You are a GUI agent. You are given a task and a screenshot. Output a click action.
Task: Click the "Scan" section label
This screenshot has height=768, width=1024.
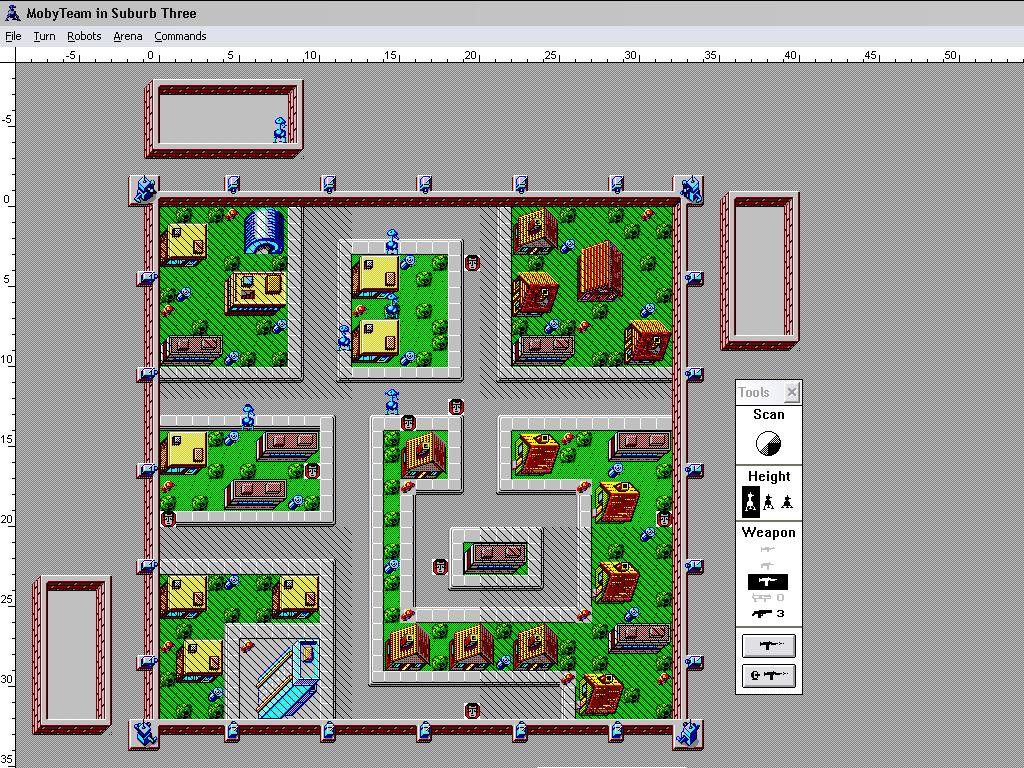point(769,414)
